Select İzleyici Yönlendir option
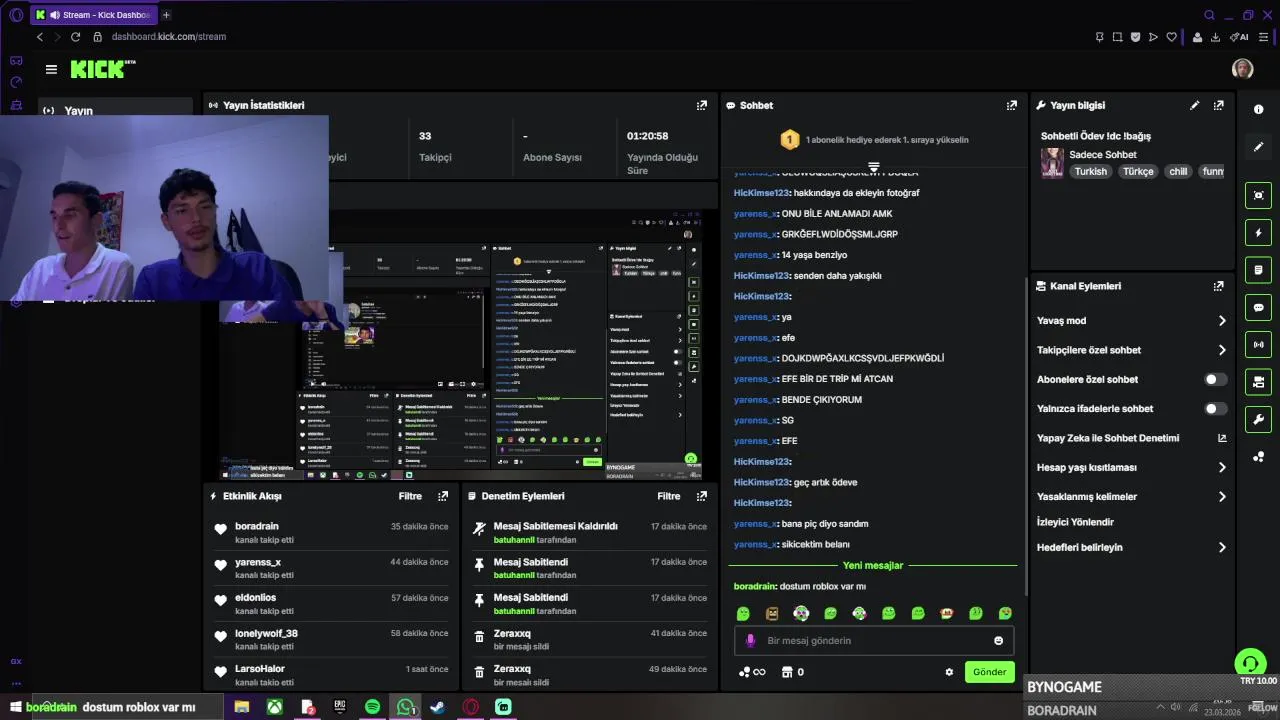1280x720 pixels. [1075, 522]
